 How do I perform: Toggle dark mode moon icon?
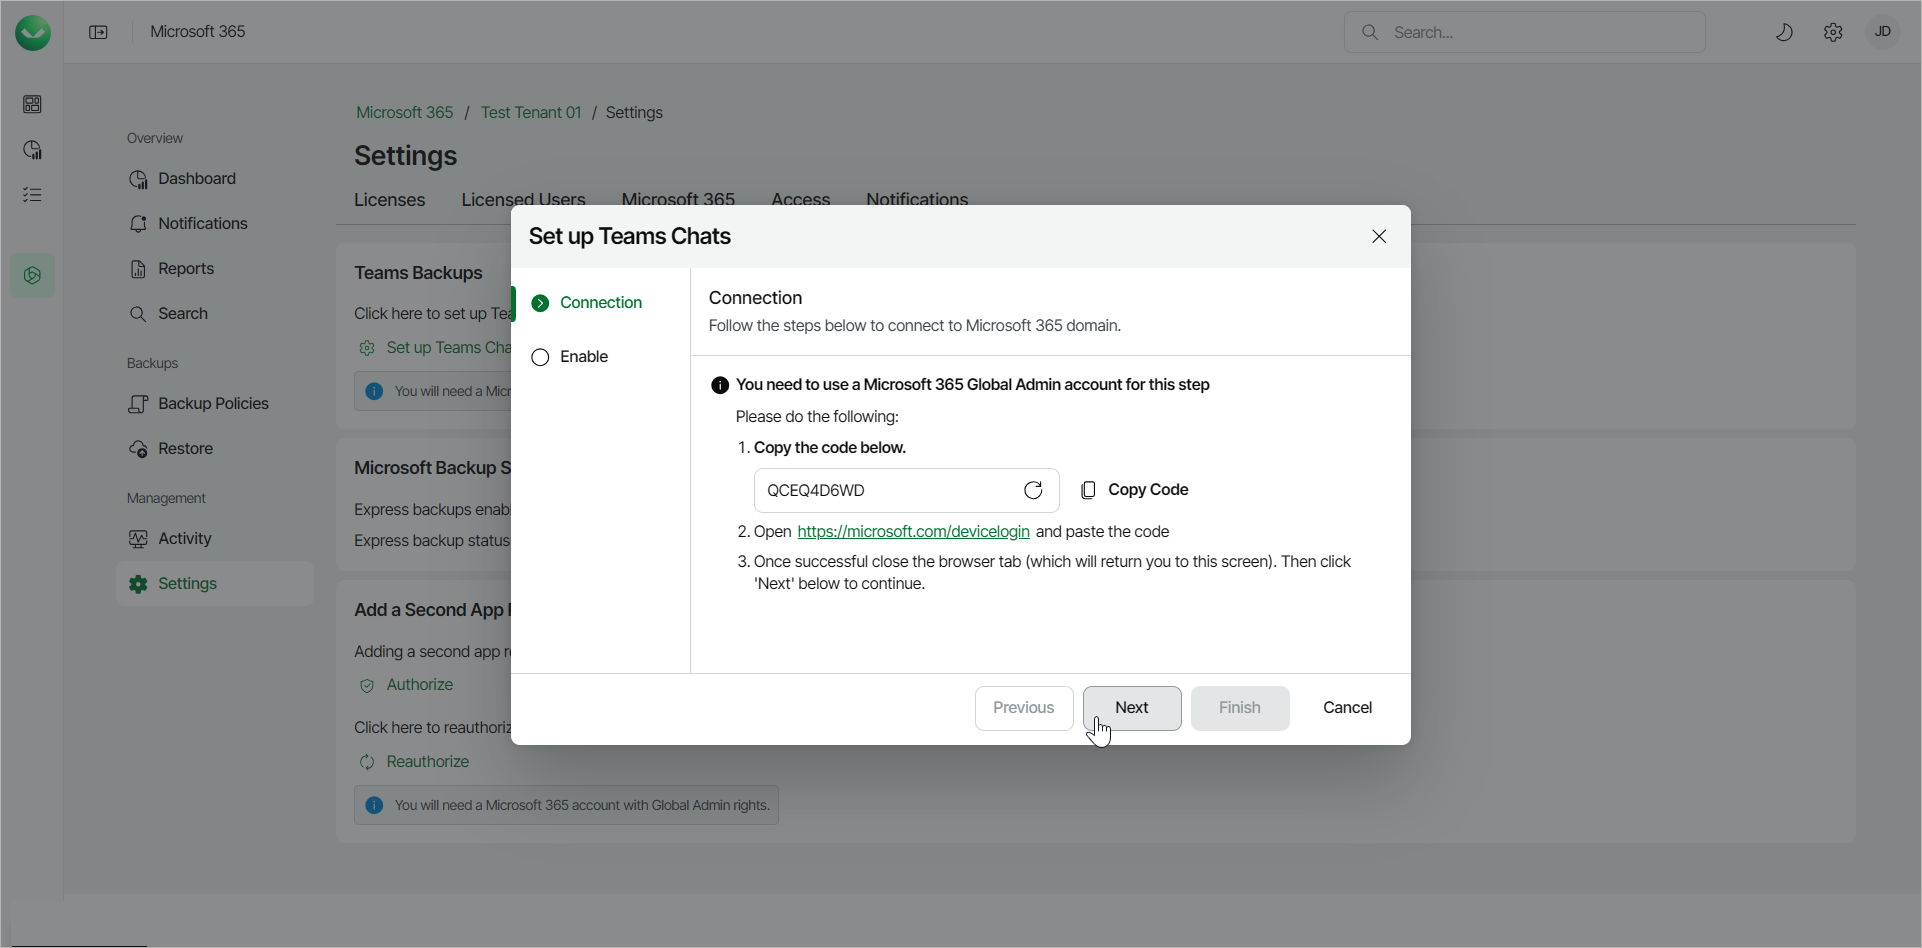(x=1784, y=32)
